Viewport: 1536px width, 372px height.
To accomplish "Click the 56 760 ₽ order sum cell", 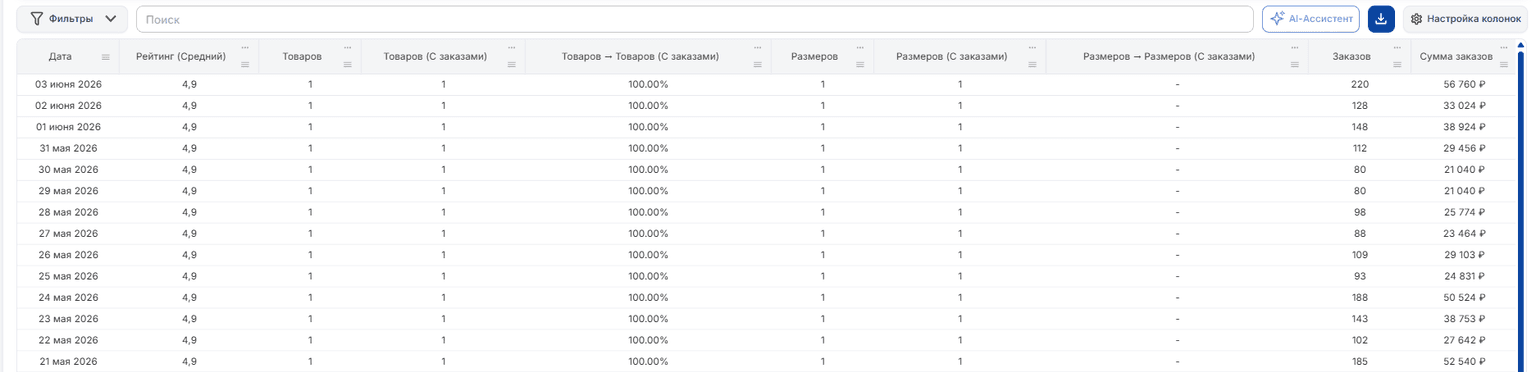I will 1458,84.
